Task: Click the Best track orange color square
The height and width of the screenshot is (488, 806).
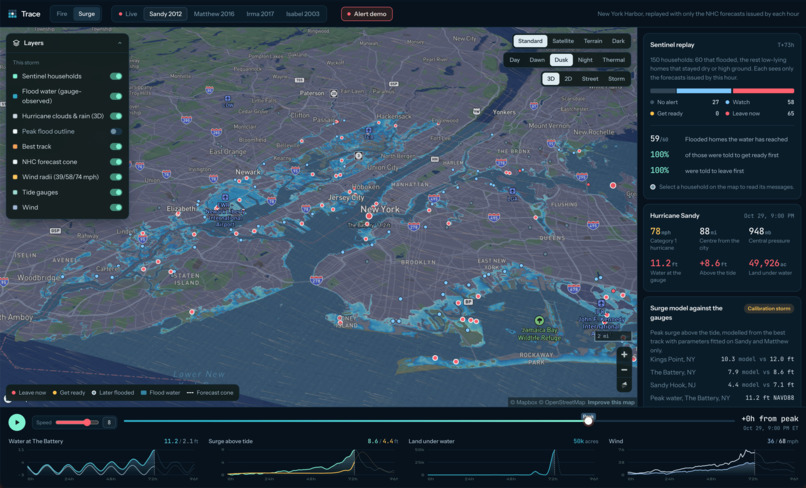Action: (x=15, y=147)
